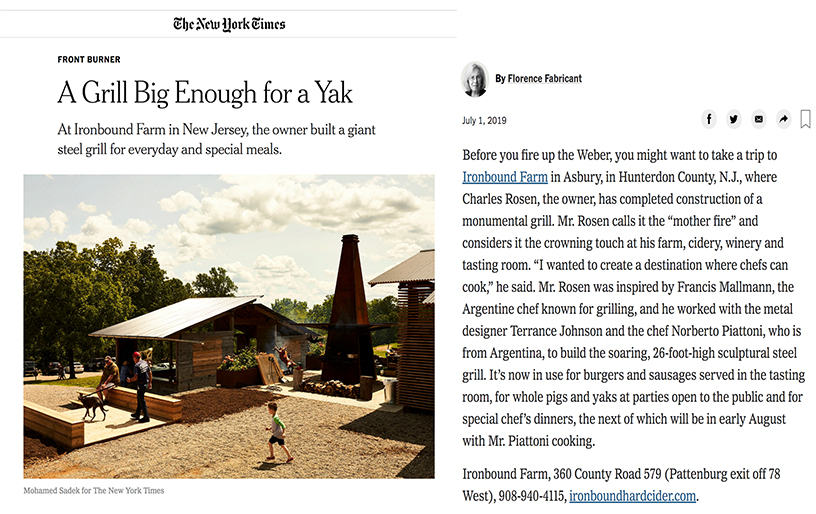The image size is (816, 514).
Task: Go to The New York Times homepage logo
Action: pyautogui.click(x=229, y=24)
